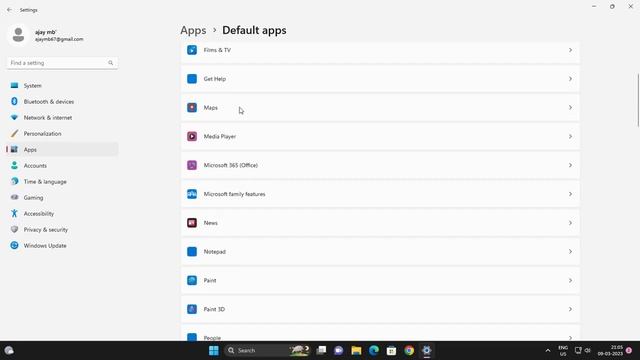Launch Microsoft Edge from taskbar
Viewport: 640px width, 360px height.
374,351
